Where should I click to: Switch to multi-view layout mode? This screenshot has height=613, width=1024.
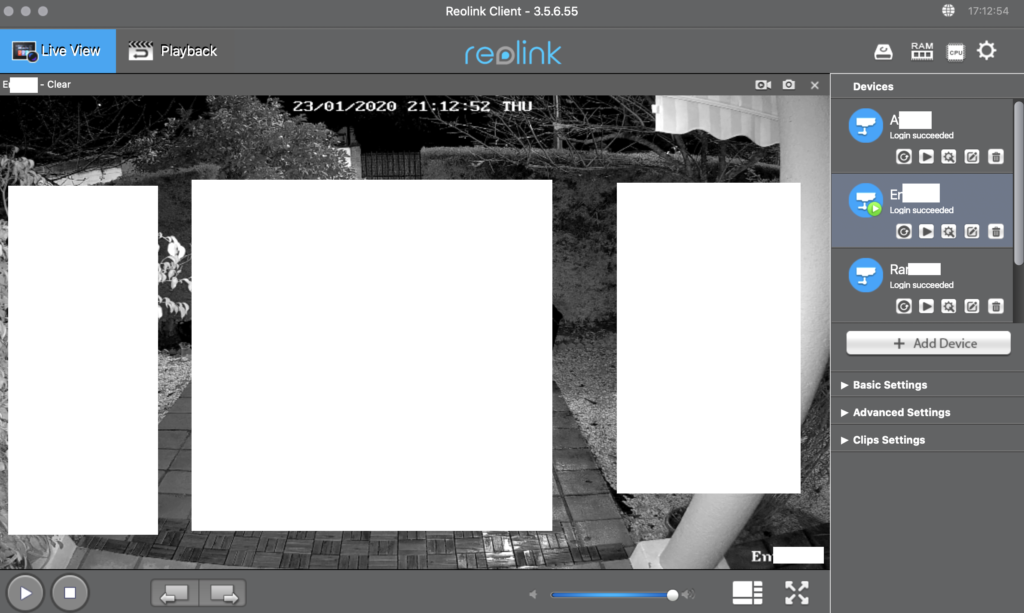pos(746,592)
